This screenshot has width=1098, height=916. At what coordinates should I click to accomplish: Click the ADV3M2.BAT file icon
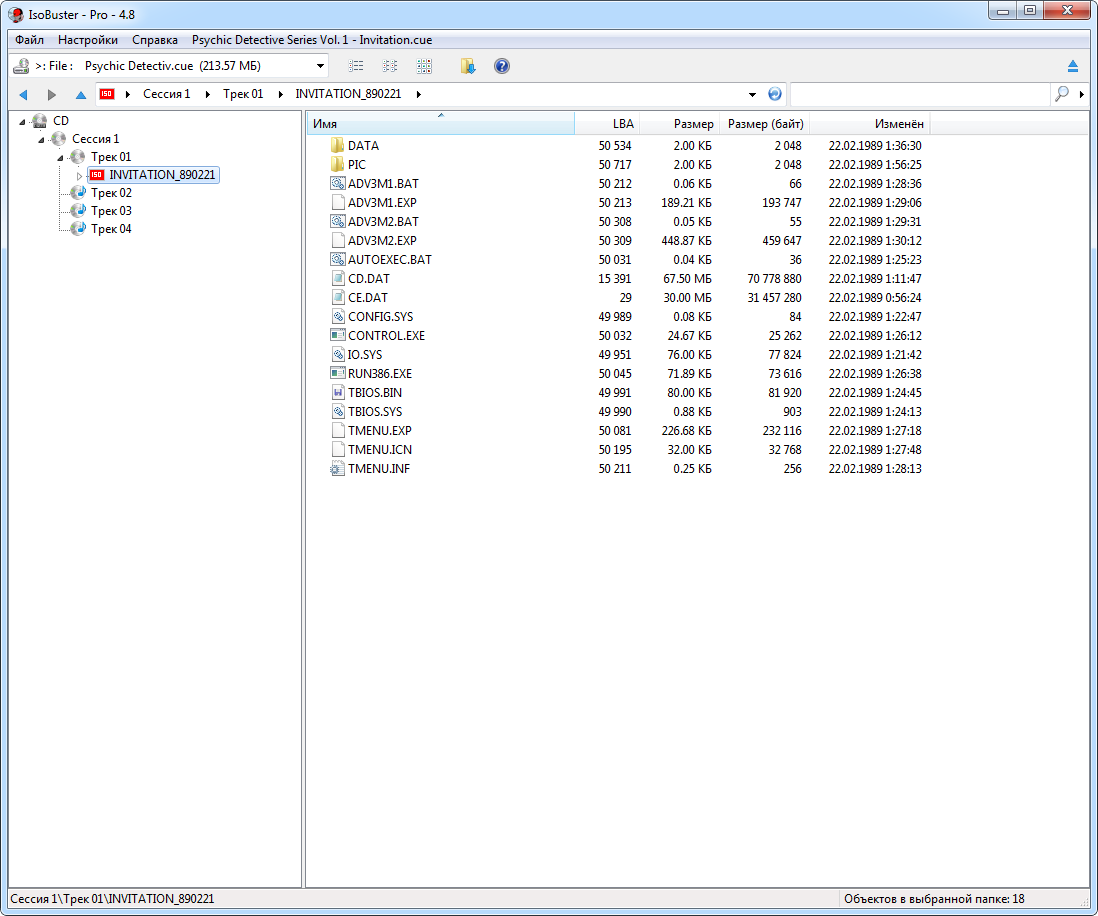coord(338,221)
